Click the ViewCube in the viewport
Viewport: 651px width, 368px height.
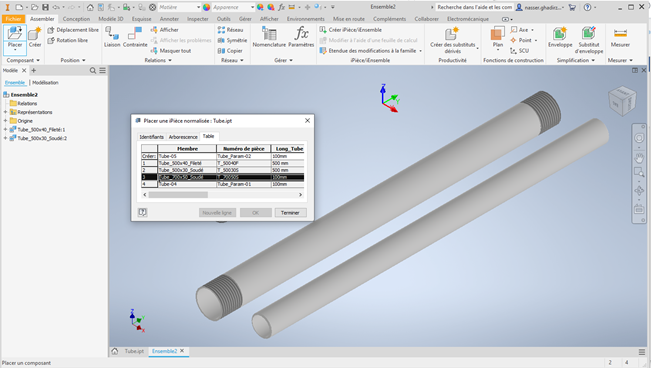622,101
